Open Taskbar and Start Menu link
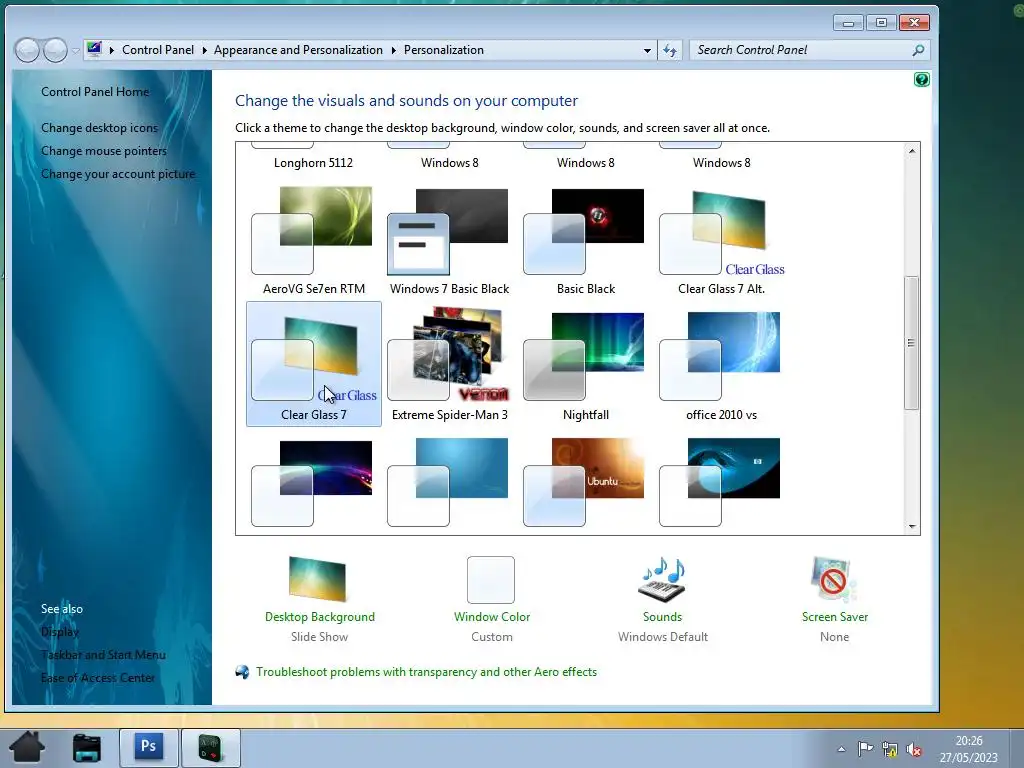 point(103,654)
